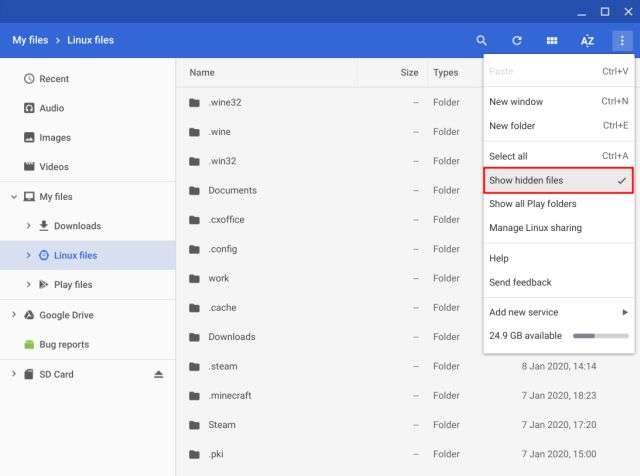Image resolution: width=640 pixels, height=476 pixels.
Task: Click the Downloads arrow icon in sidebar
Action: (44, 225)
